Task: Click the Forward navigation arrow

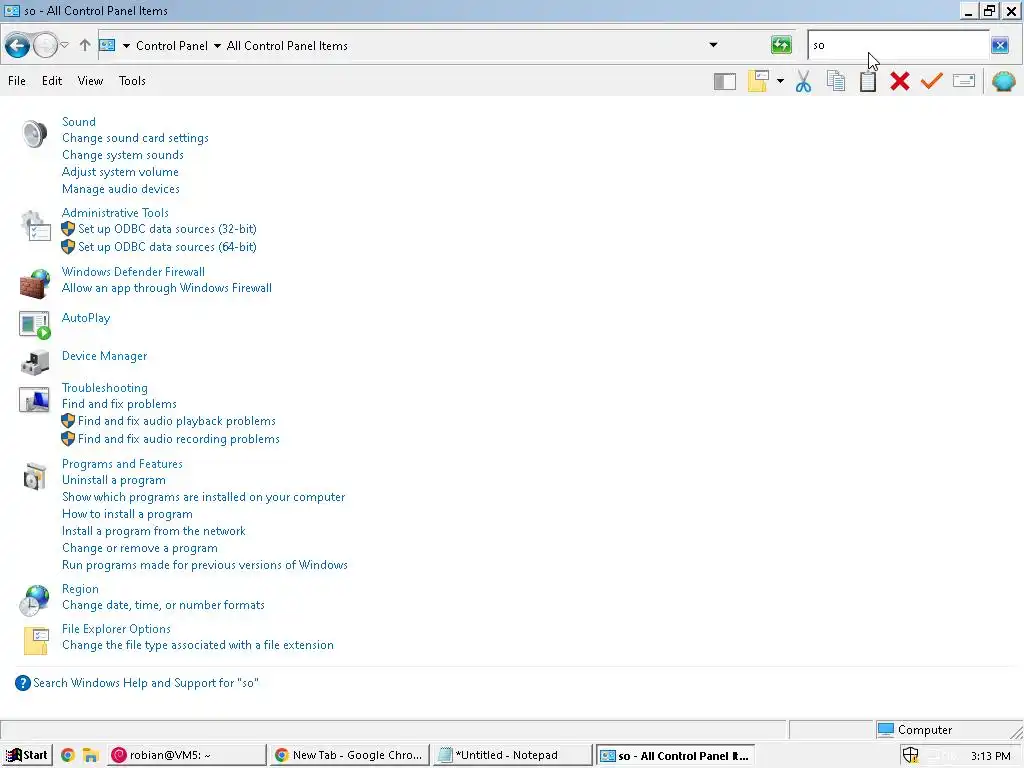Action: [45, 46]
